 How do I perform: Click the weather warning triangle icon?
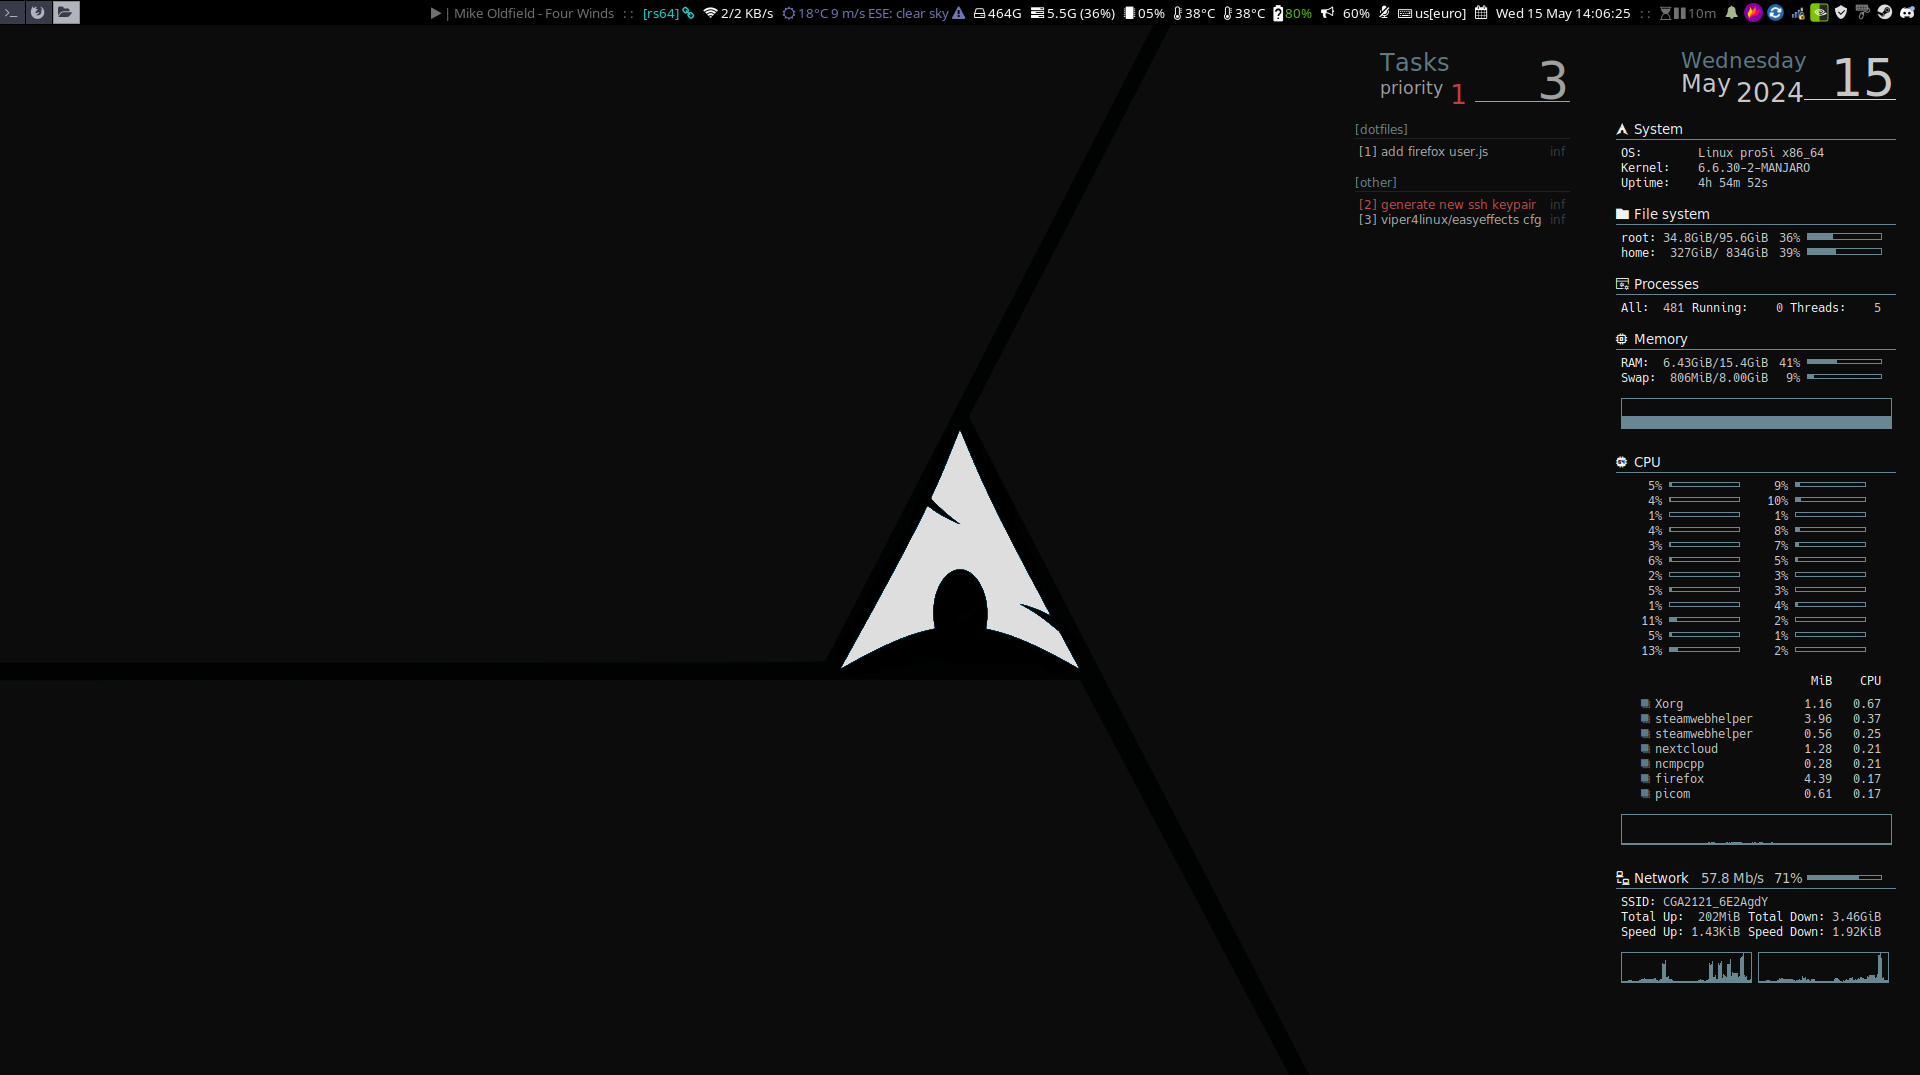pos(959,13)
